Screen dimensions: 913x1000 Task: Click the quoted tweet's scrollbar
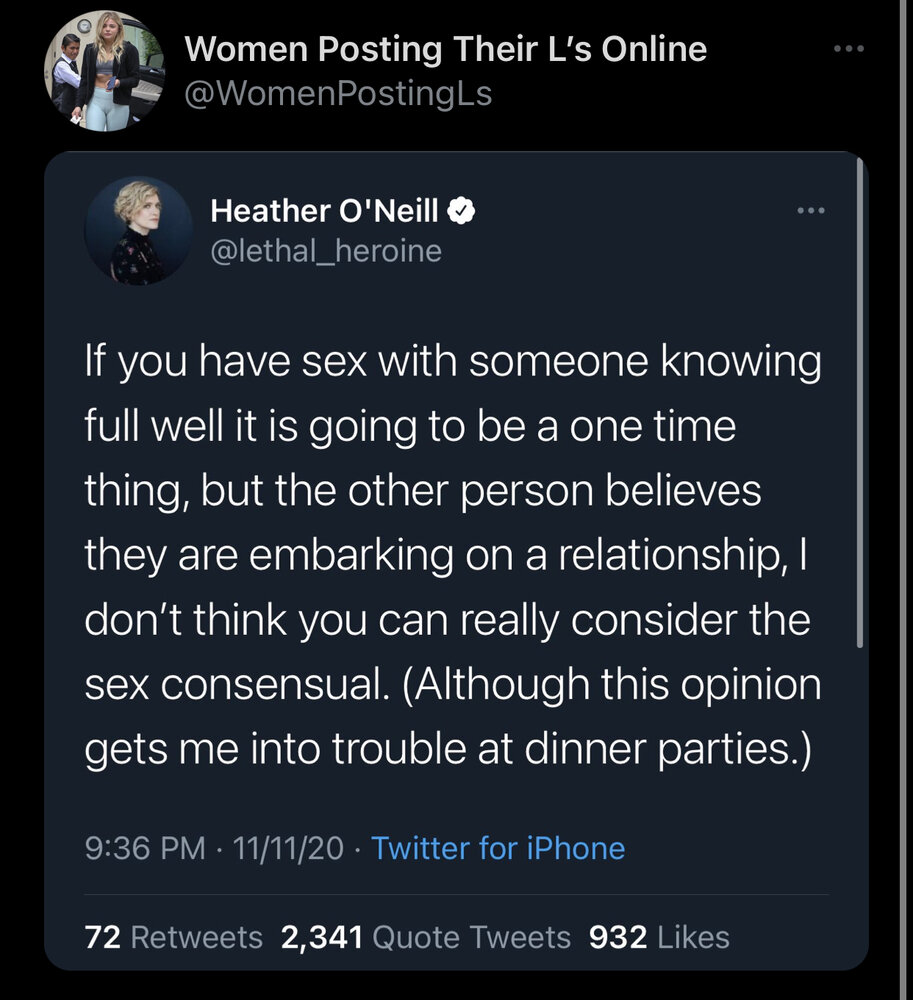(859, 403)
